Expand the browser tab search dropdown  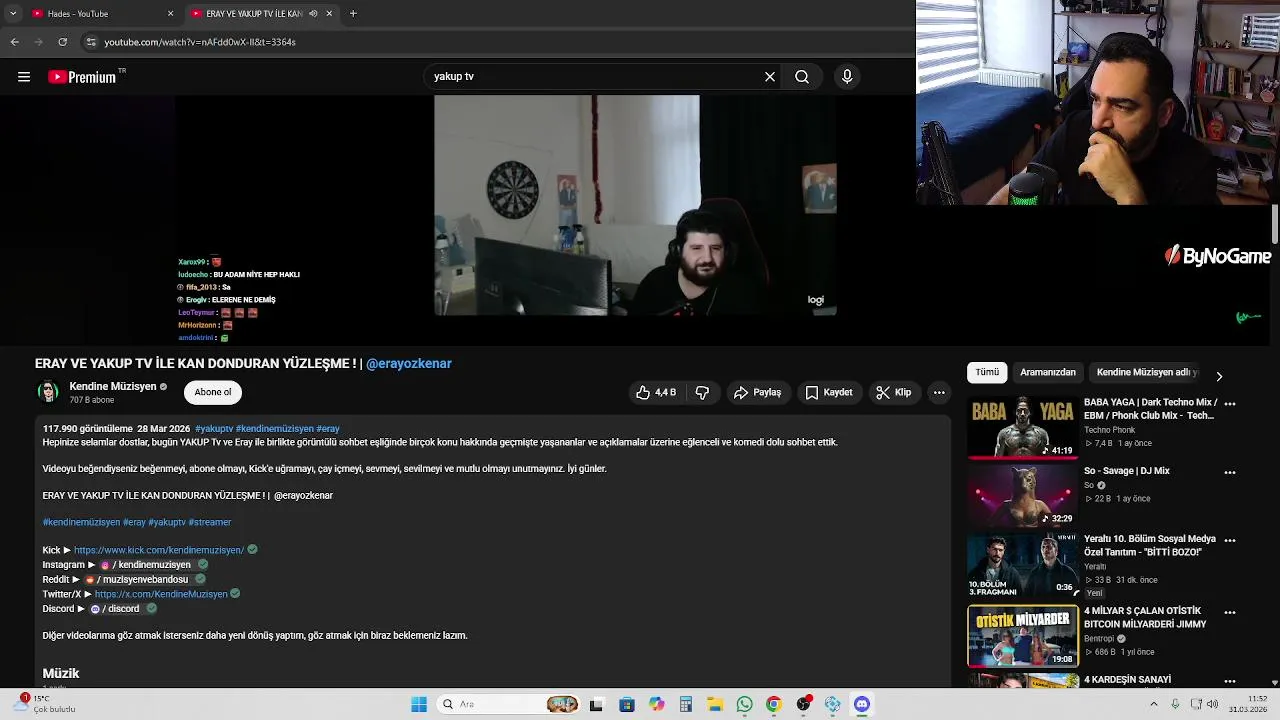13,14
